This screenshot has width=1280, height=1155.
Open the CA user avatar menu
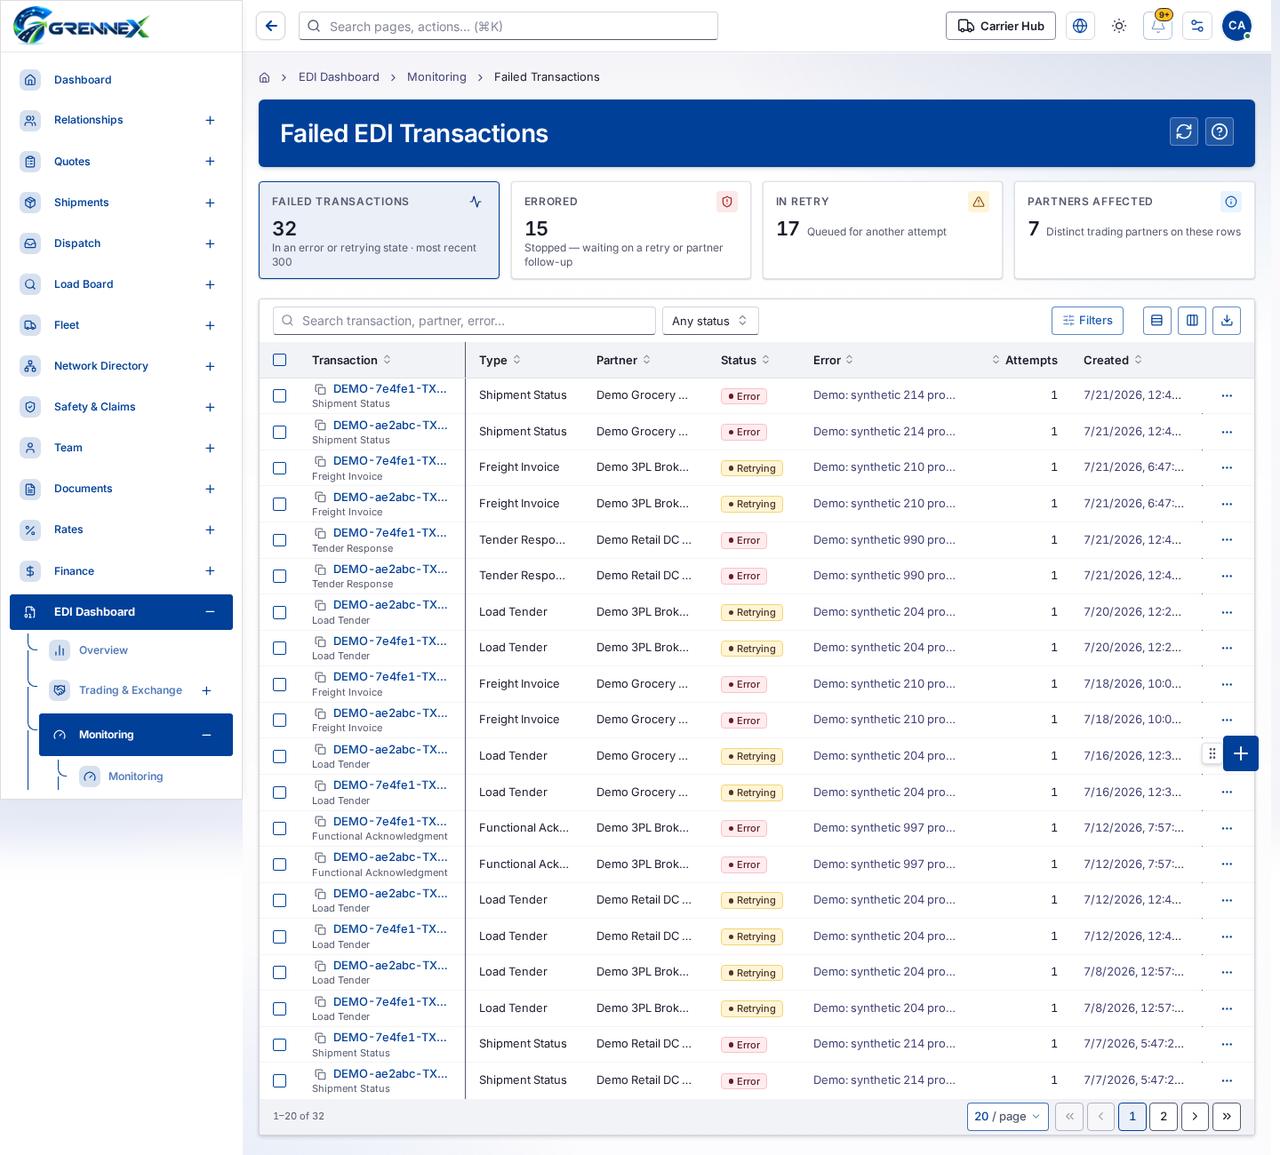[1237, 26]
